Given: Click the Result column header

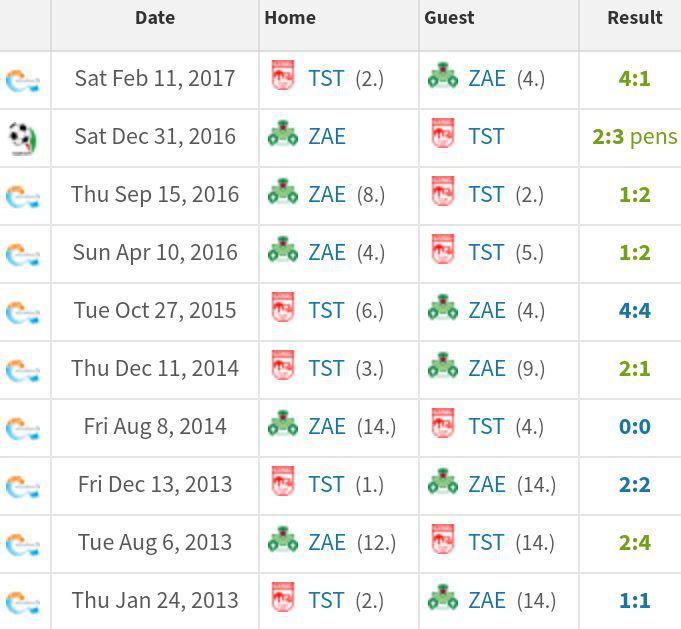Looking at the screenshot, I should (x=635, y=18).
